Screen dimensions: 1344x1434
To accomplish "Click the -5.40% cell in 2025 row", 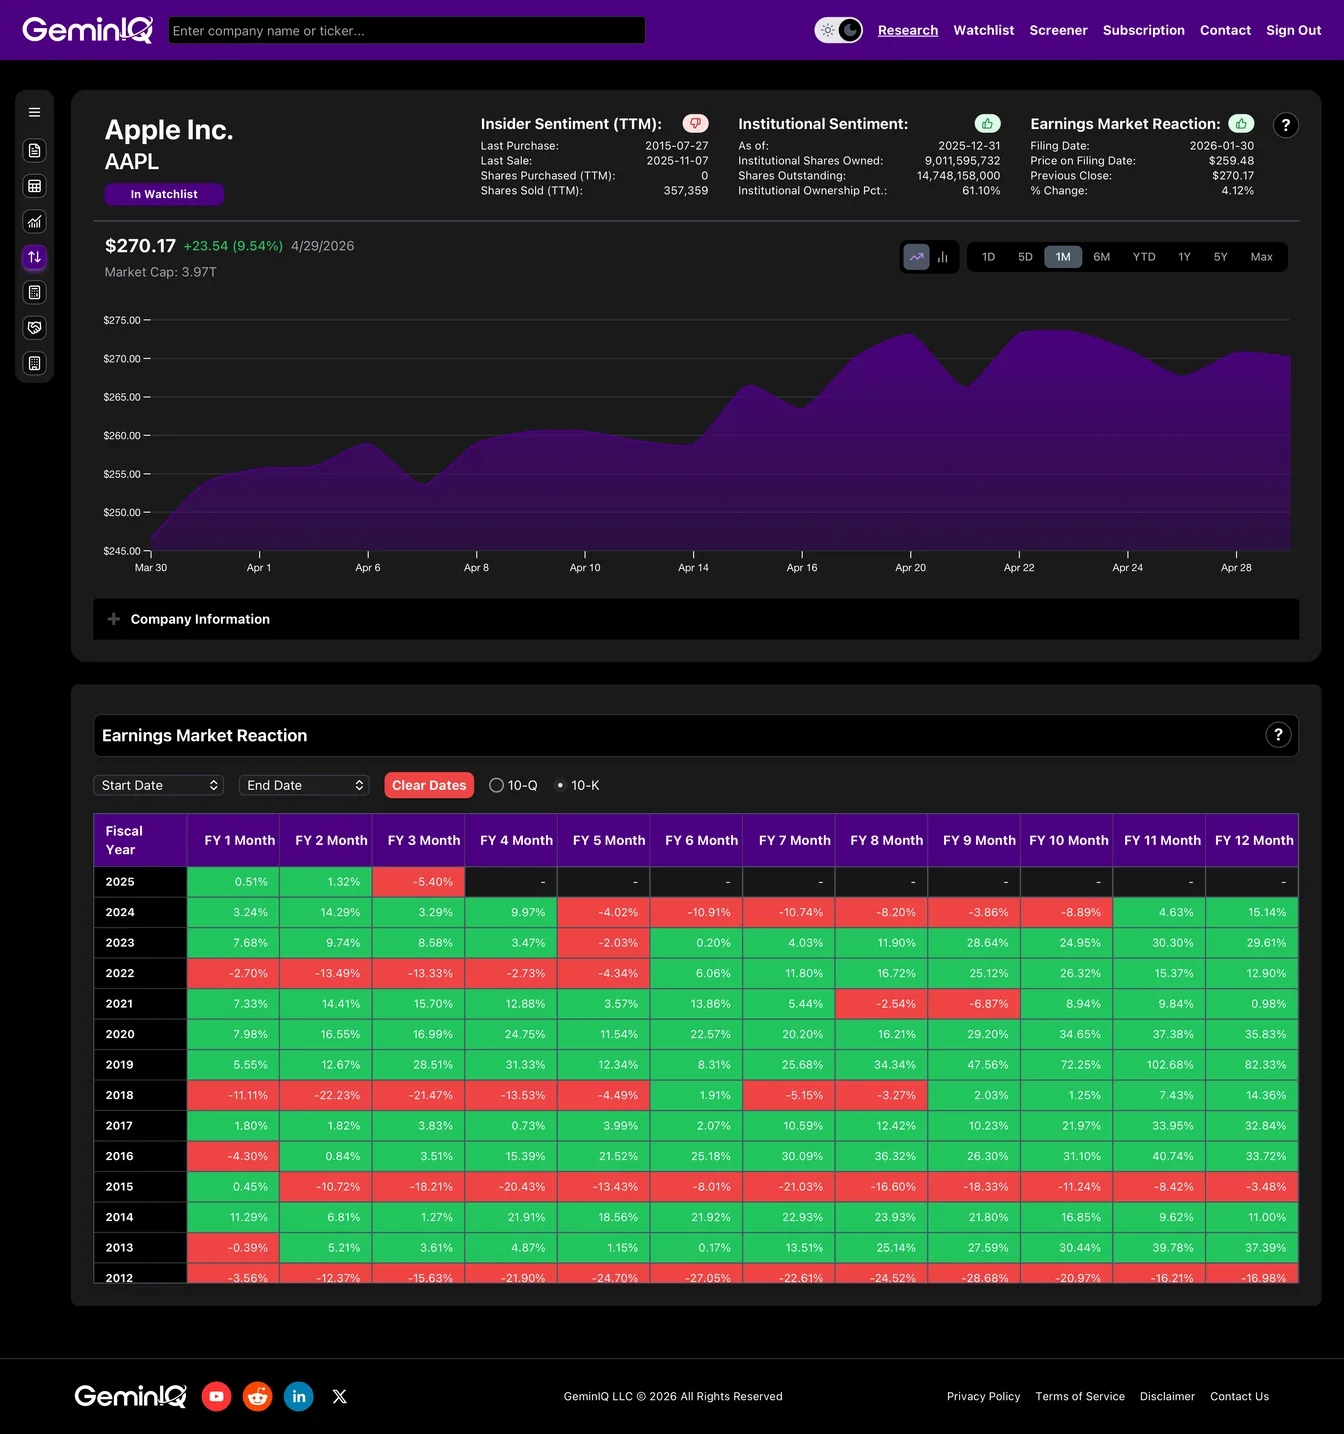I will 418,882.
